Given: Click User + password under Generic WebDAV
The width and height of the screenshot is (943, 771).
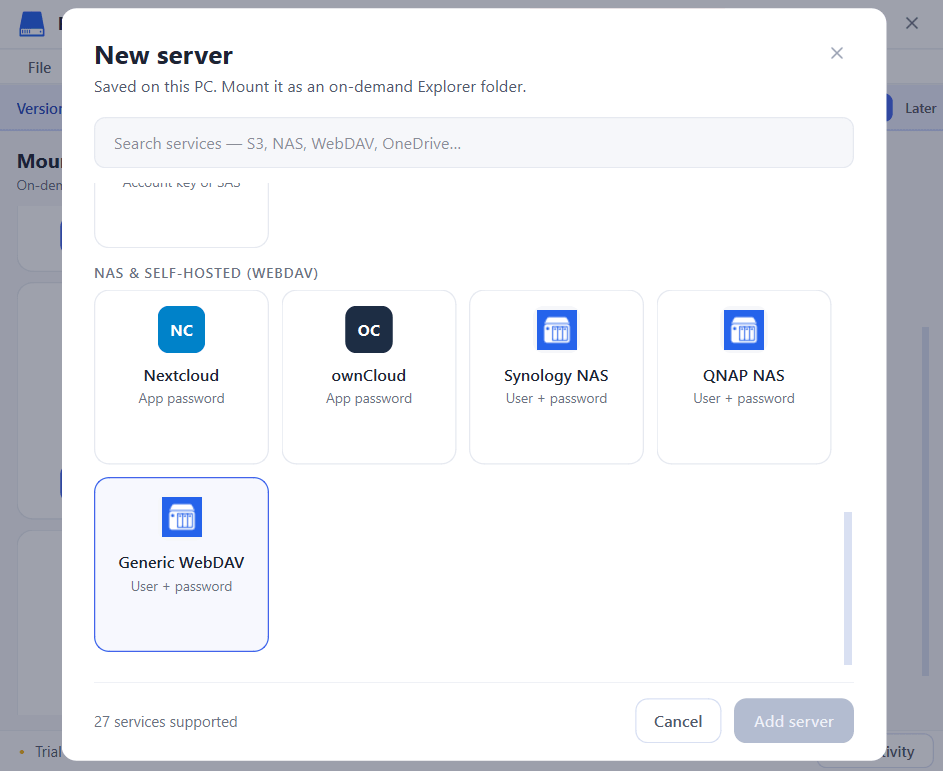Looking at the screenshot, I should pyautogui.click(x=181, y=586).
